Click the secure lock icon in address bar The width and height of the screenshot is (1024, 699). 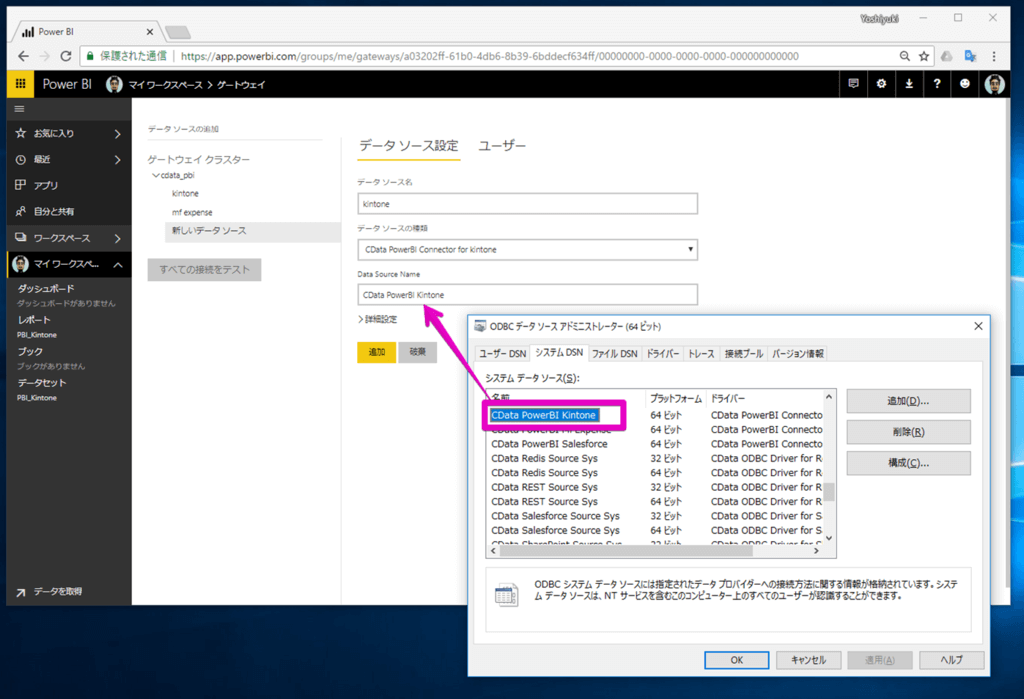point(90,56)
